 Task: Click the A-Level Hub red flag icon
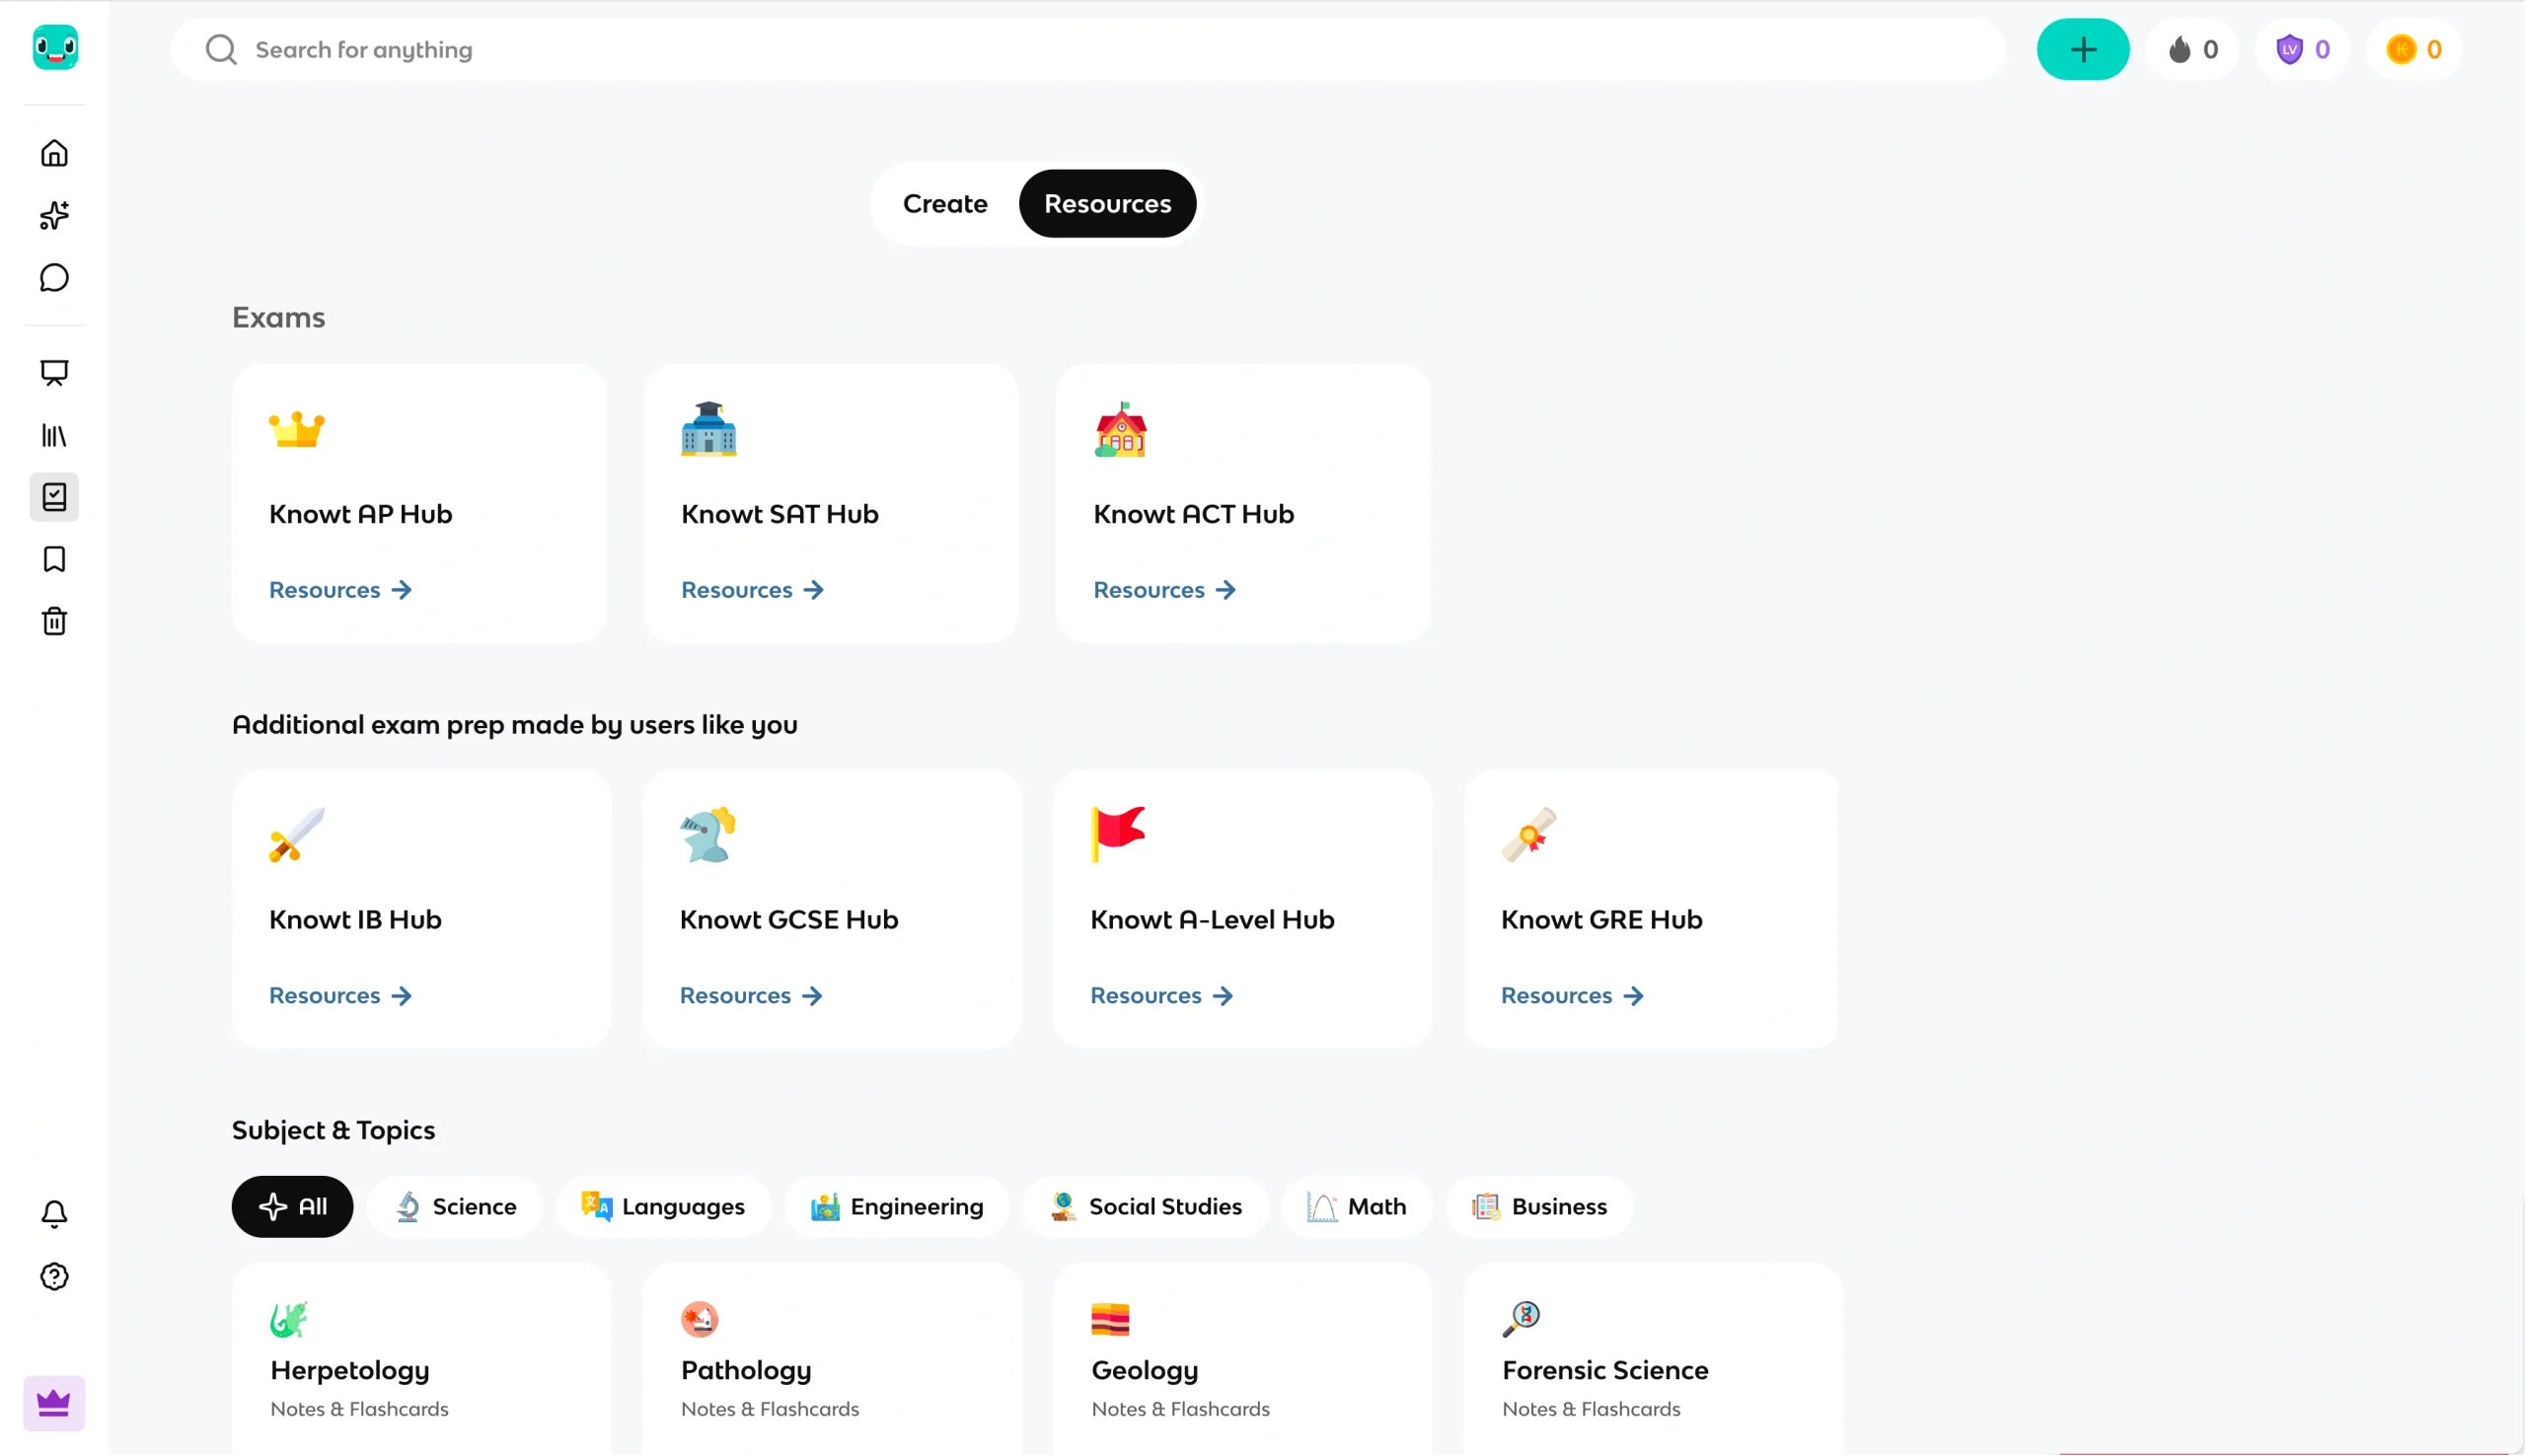coord(1118,835)
